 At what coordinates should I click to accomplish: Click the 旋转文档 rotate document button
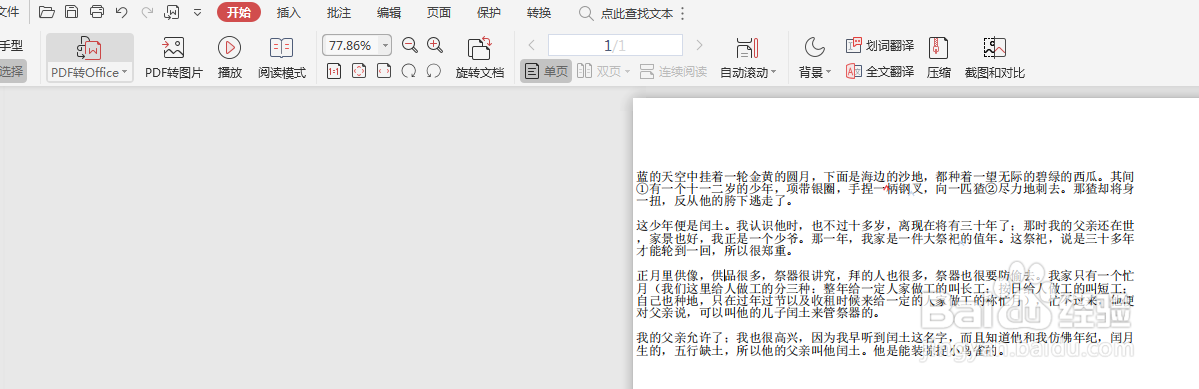(479, 58)
